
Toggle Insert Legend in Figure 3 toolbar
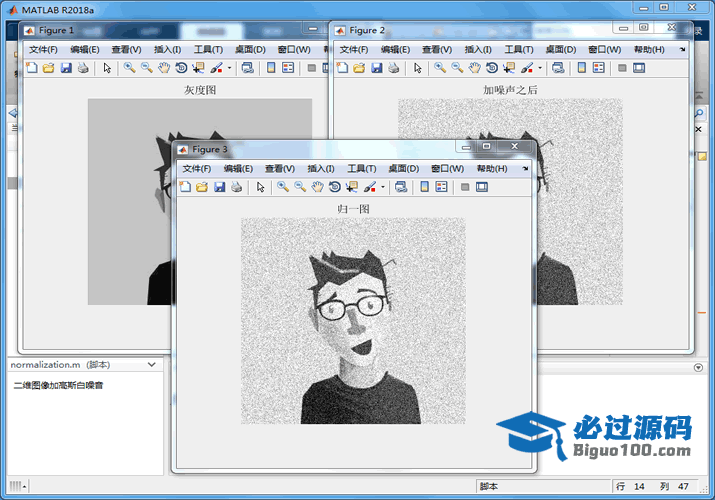coord(441,187)
